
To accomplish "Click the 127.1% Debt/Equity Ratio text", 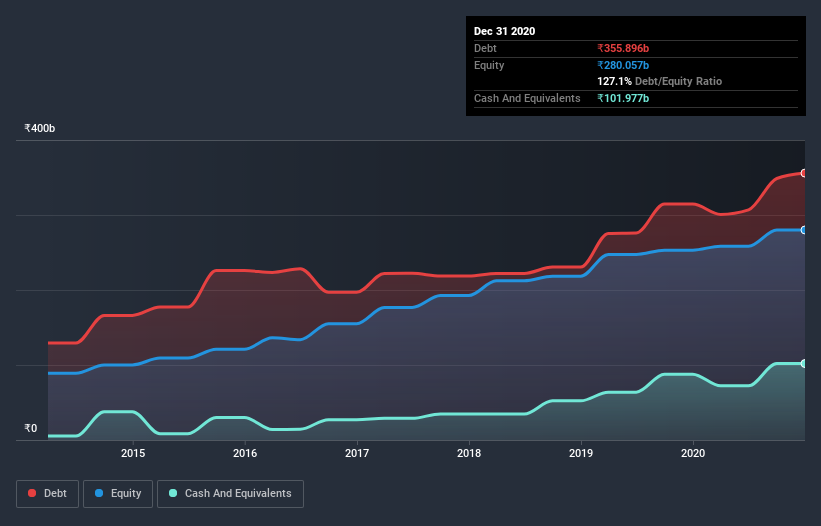I will [660, 81].
